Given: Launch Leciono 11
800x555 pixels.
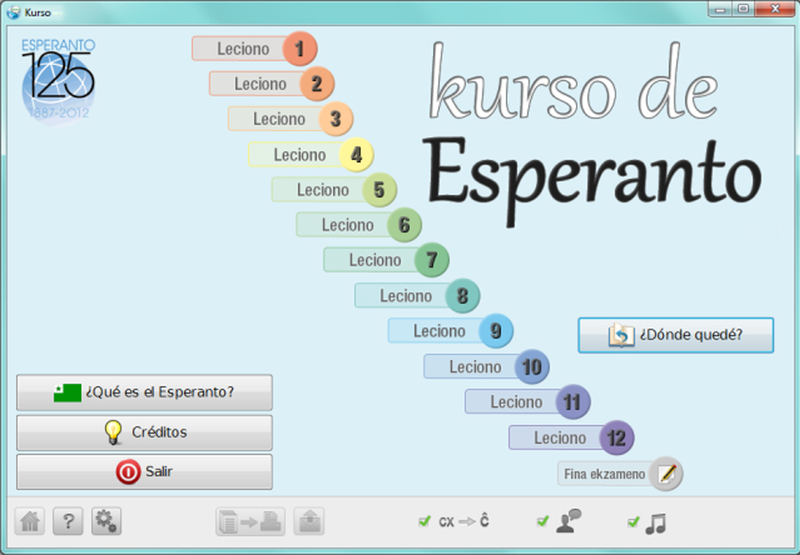Looking at the screenshot, I should 528,402.
